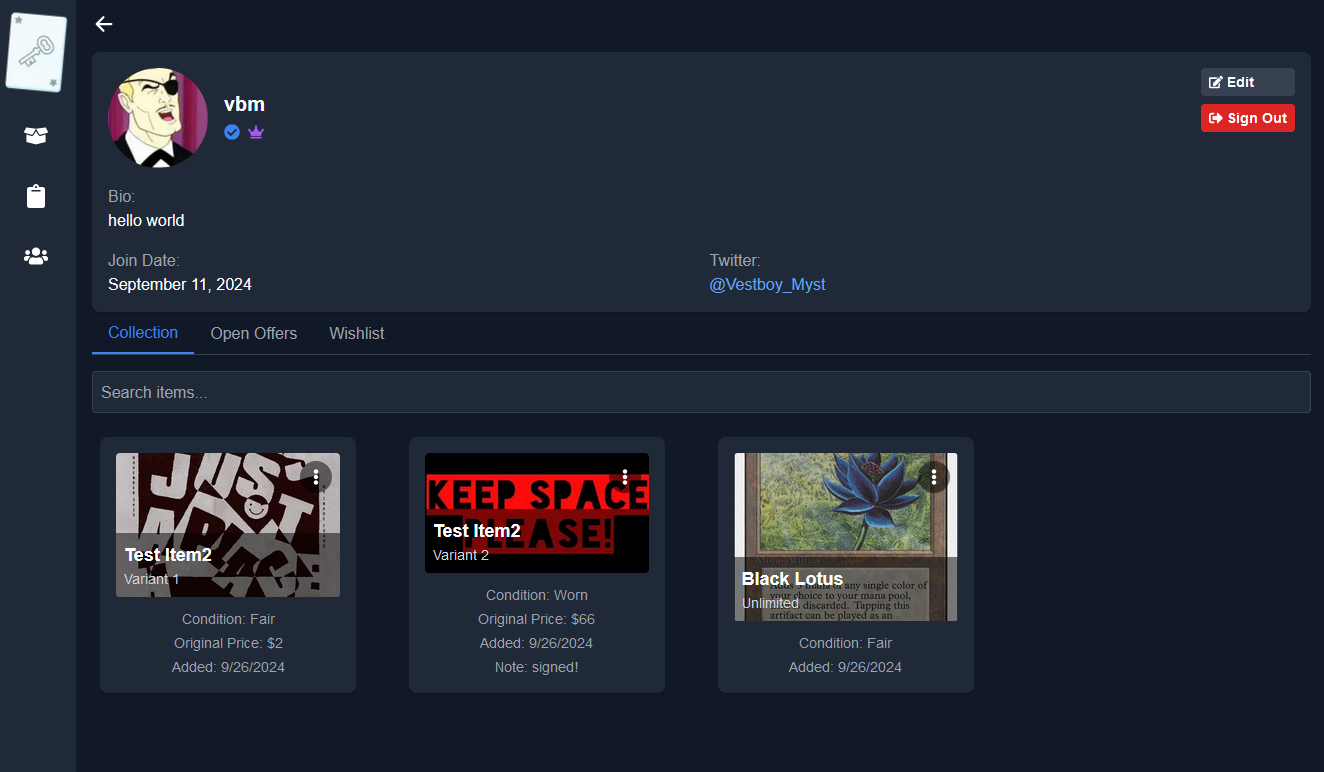Click 'September 11, 2024' join date
Image resolution: width=1324 pixels, height=772 pixels.
click(180, 285)
